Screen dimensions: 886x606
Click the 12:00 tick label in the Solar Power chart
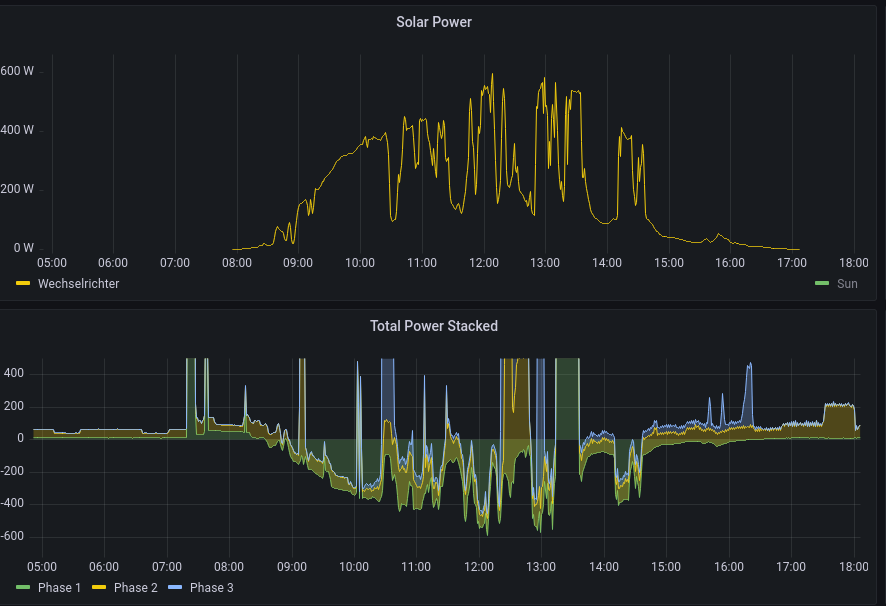484,263
